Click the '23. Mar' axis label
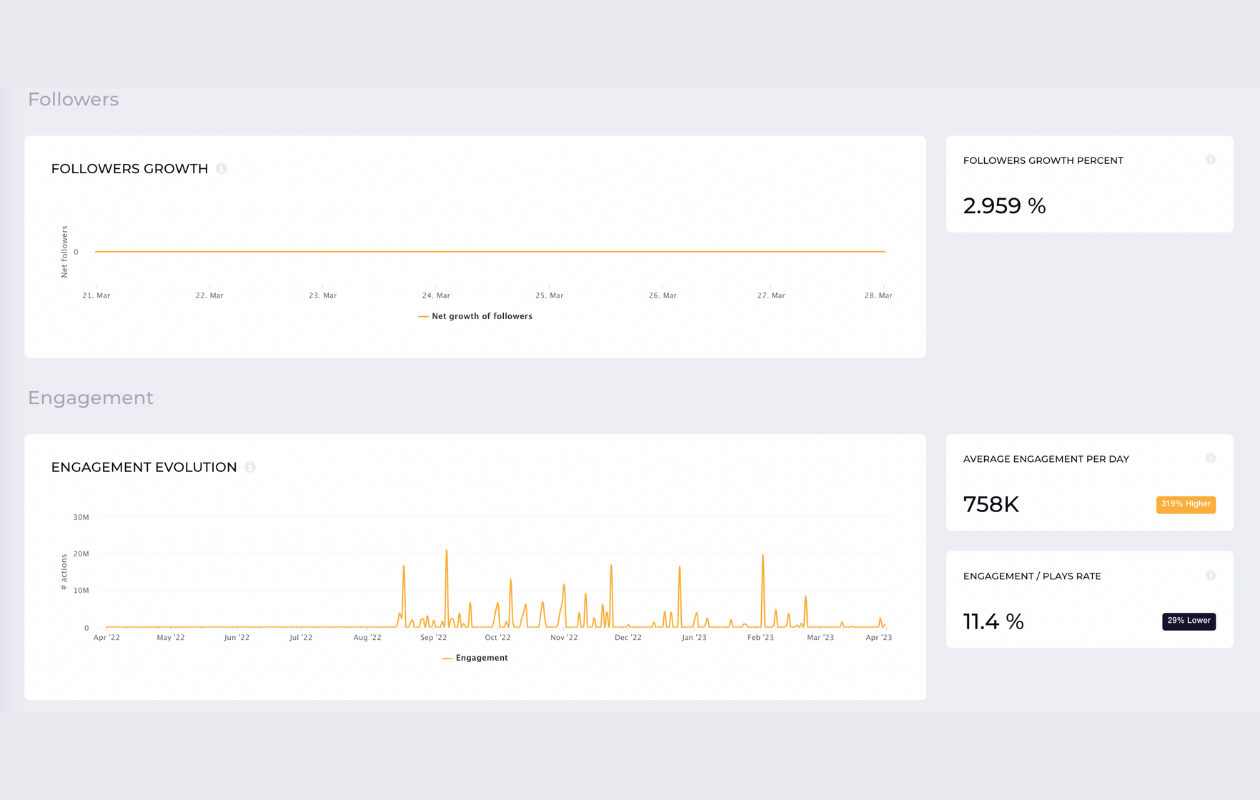The image size is (1260, 800). tap(322, 296)
